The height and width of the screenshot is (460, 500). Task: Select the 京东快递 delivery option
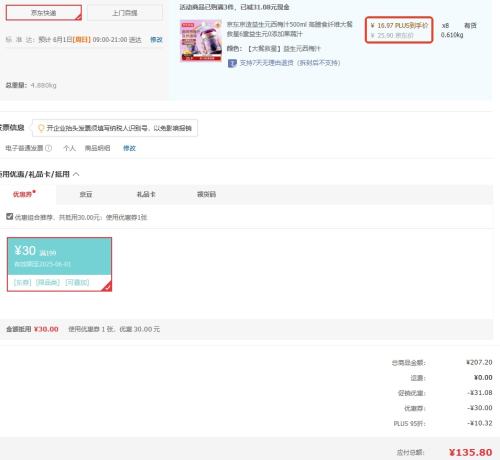[x=44, y=13]
